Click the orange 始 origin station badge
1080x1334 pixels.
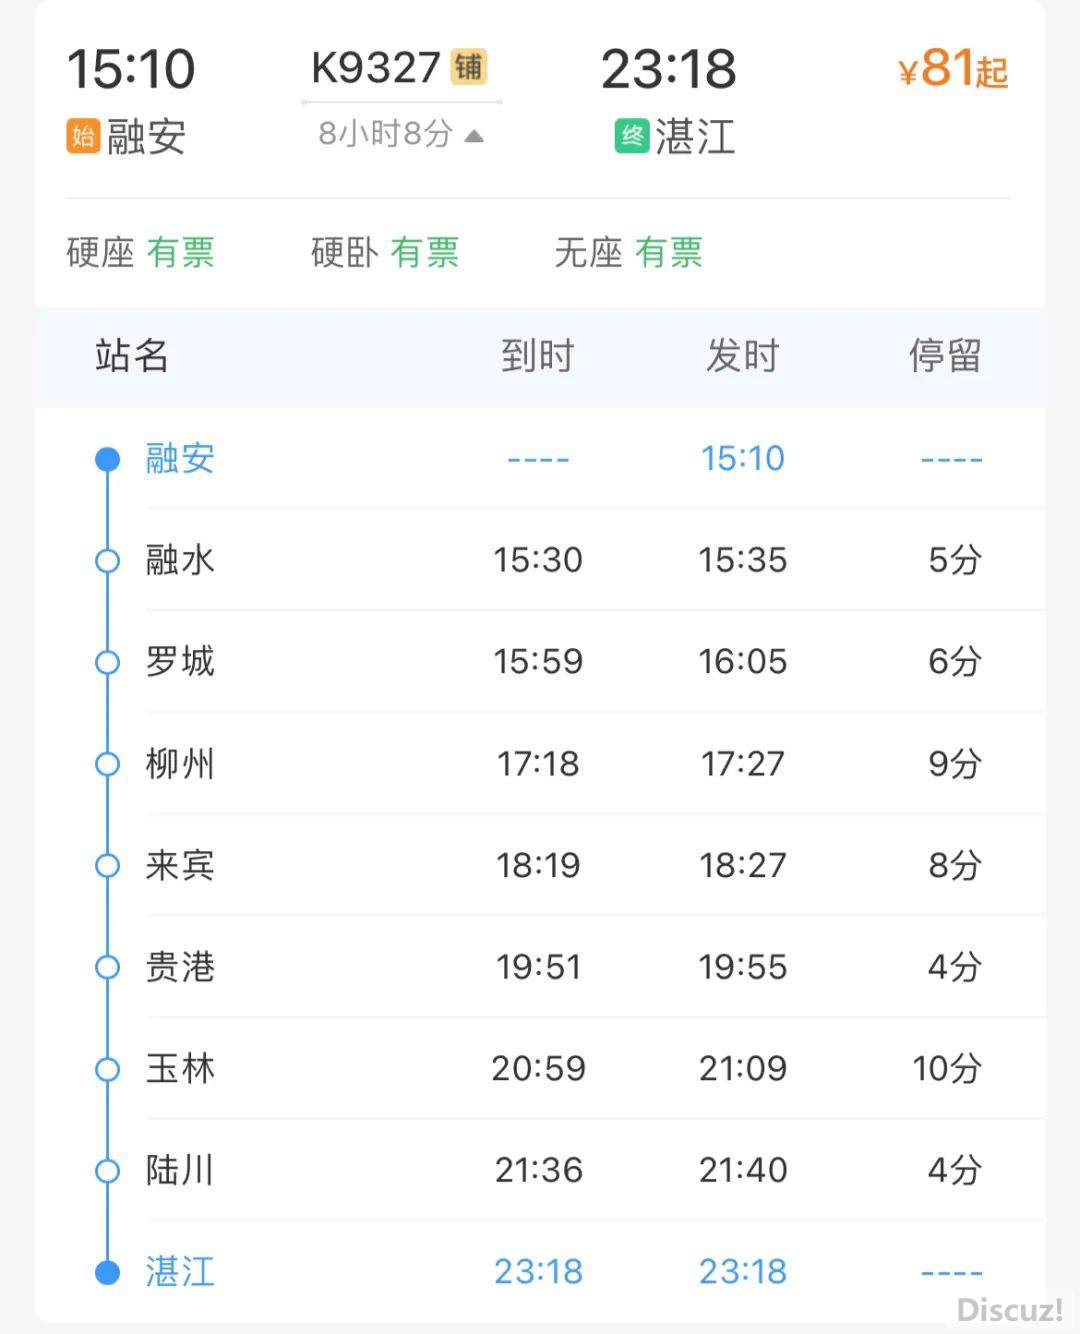[83, 136]
